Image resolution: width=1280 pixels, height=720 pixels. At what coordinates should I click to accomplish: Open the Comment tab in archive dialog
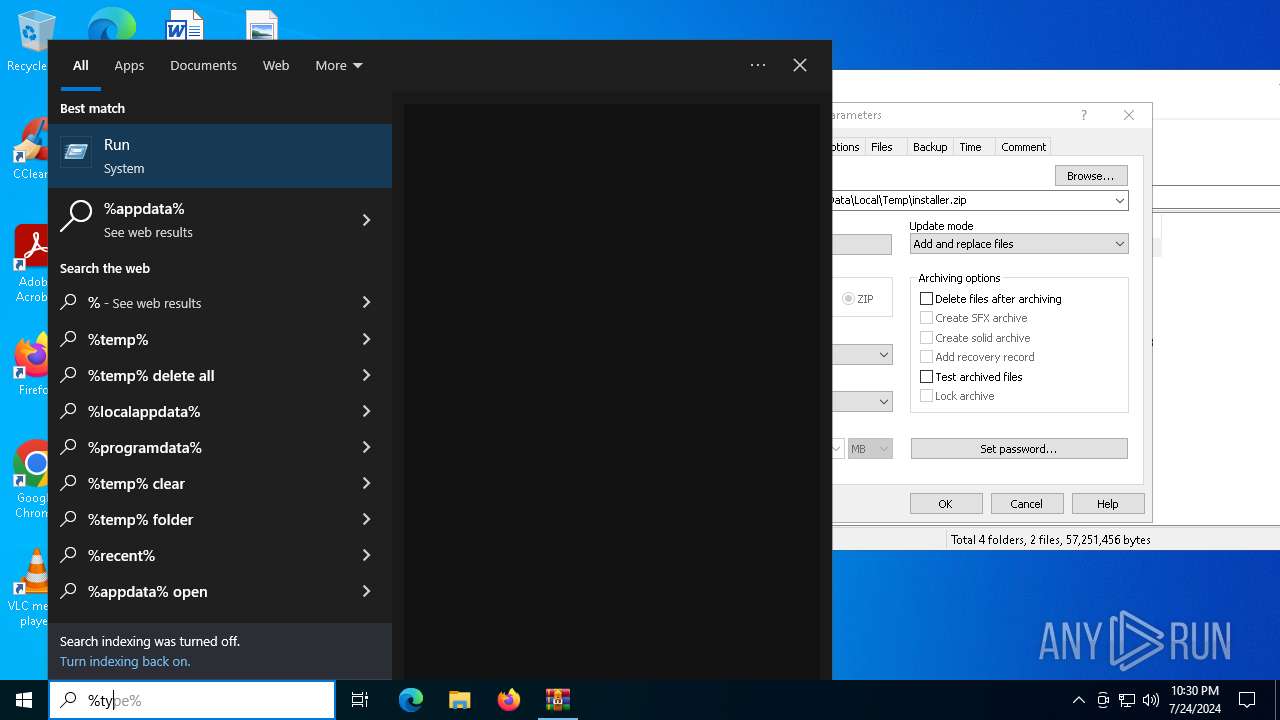point(1023,147)
